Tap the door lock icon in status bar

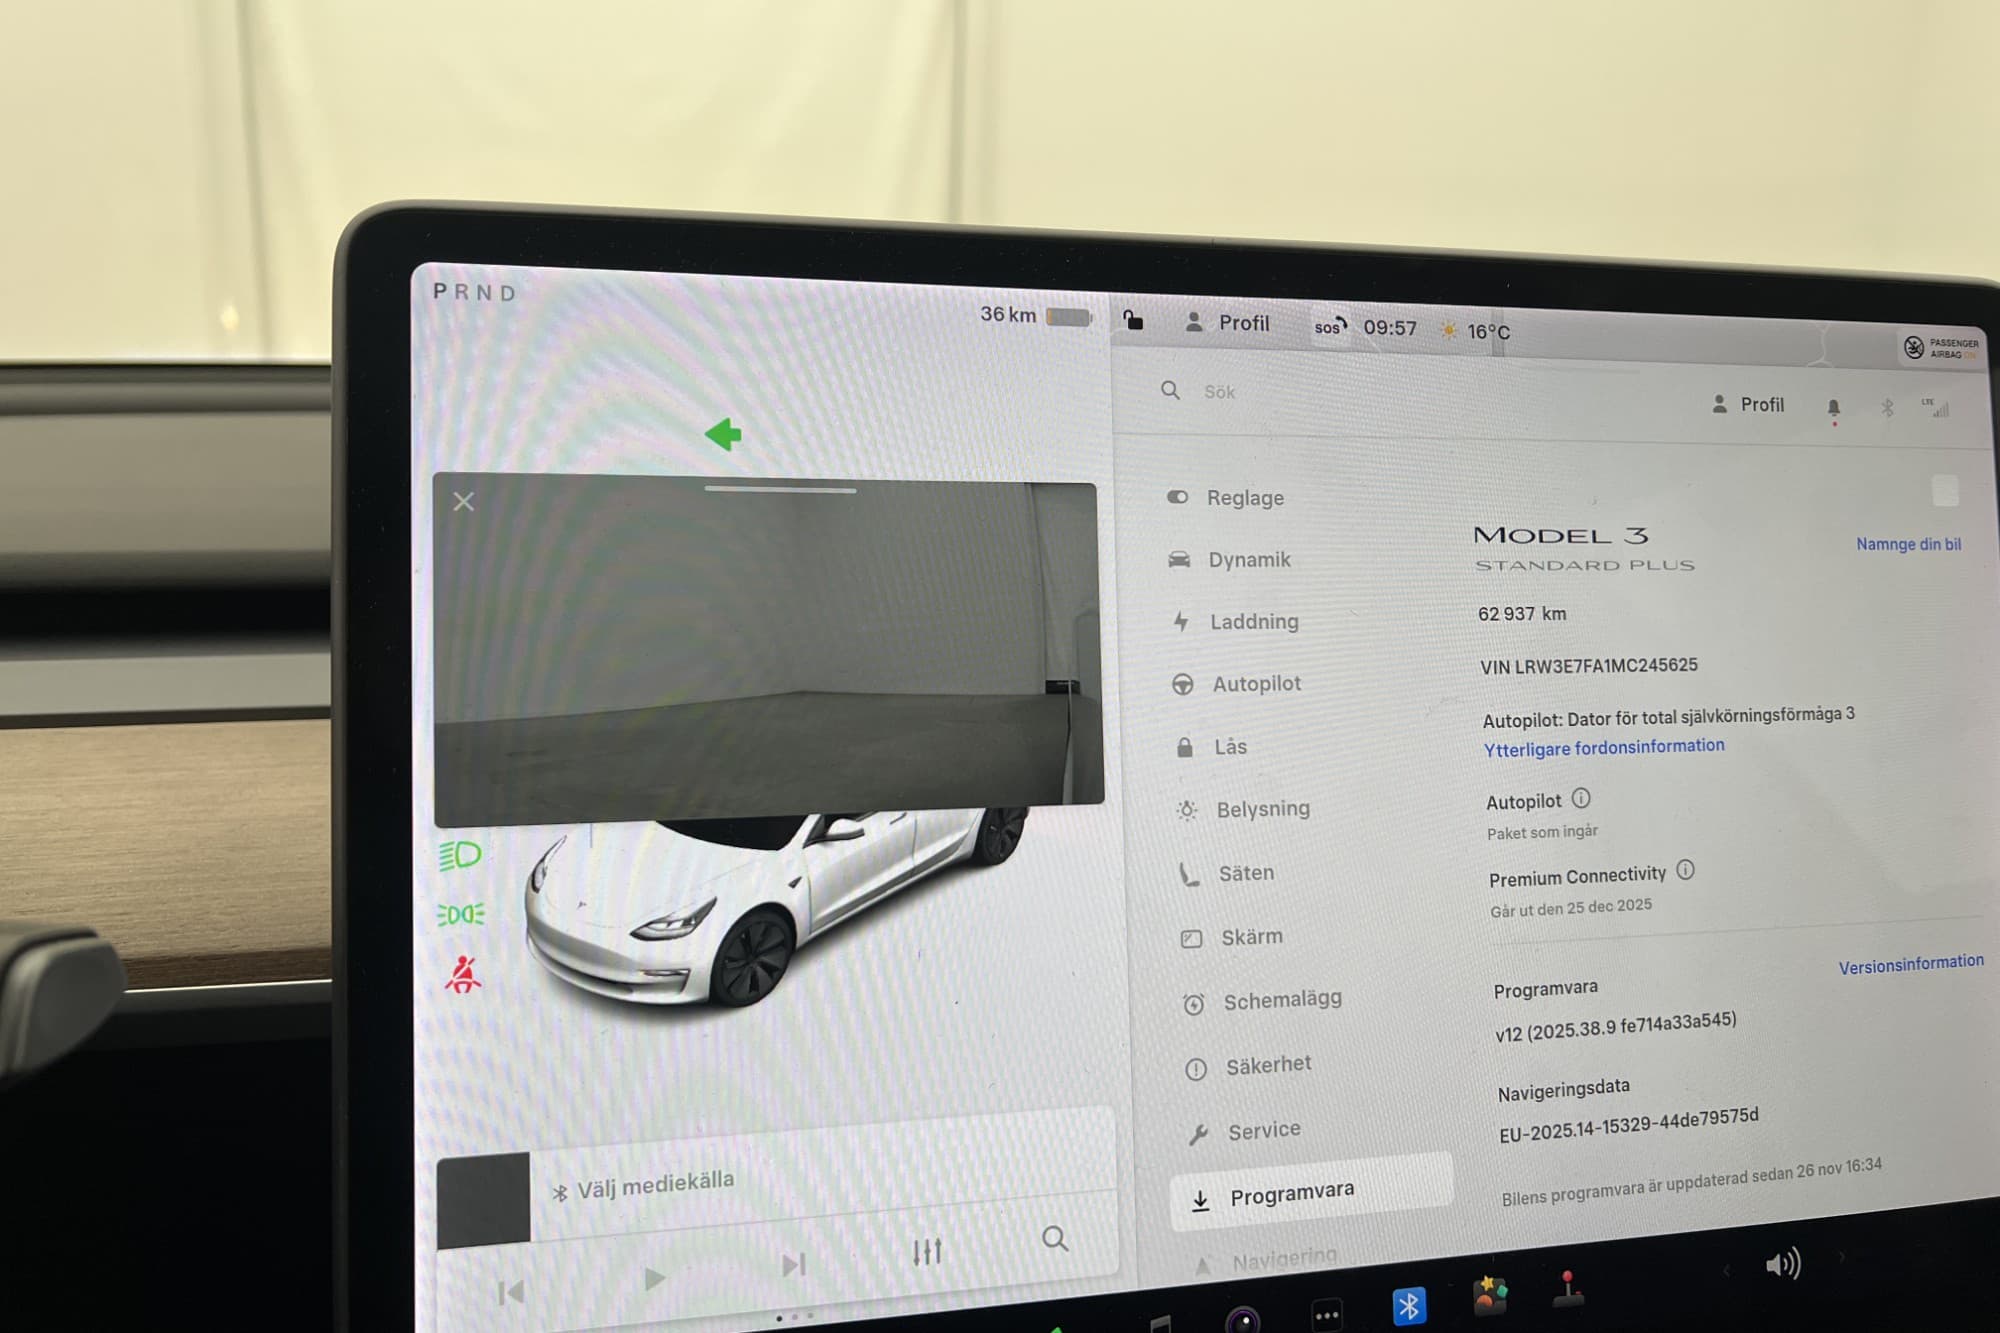(x=1132, y=320)
